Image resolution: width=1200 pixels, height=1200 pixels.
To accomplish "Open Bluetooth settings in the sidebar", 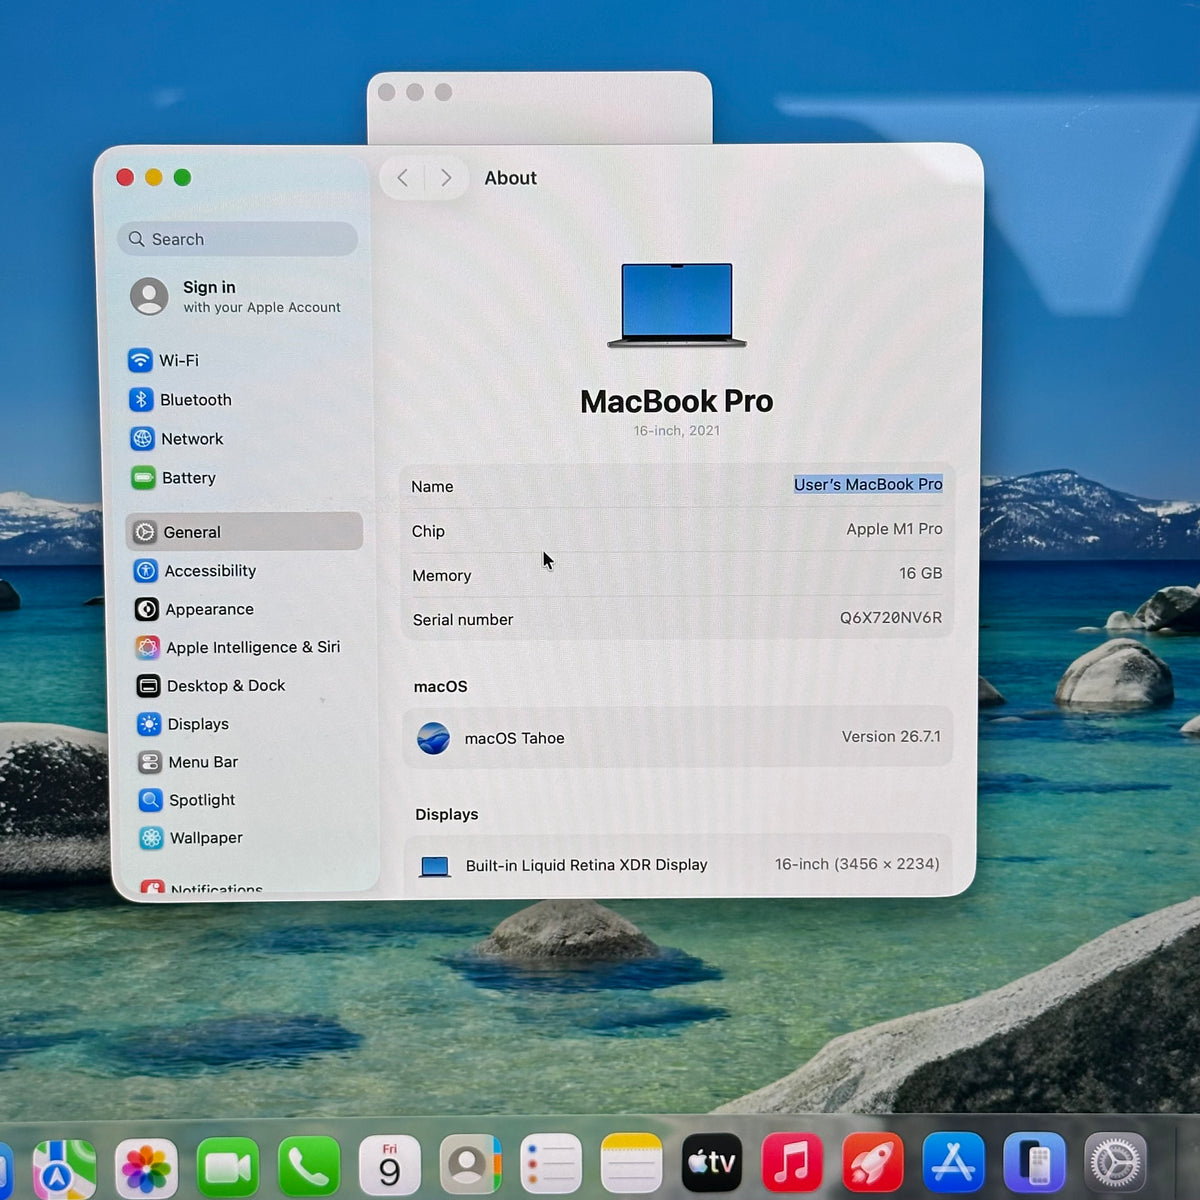I will click(181, 399).
